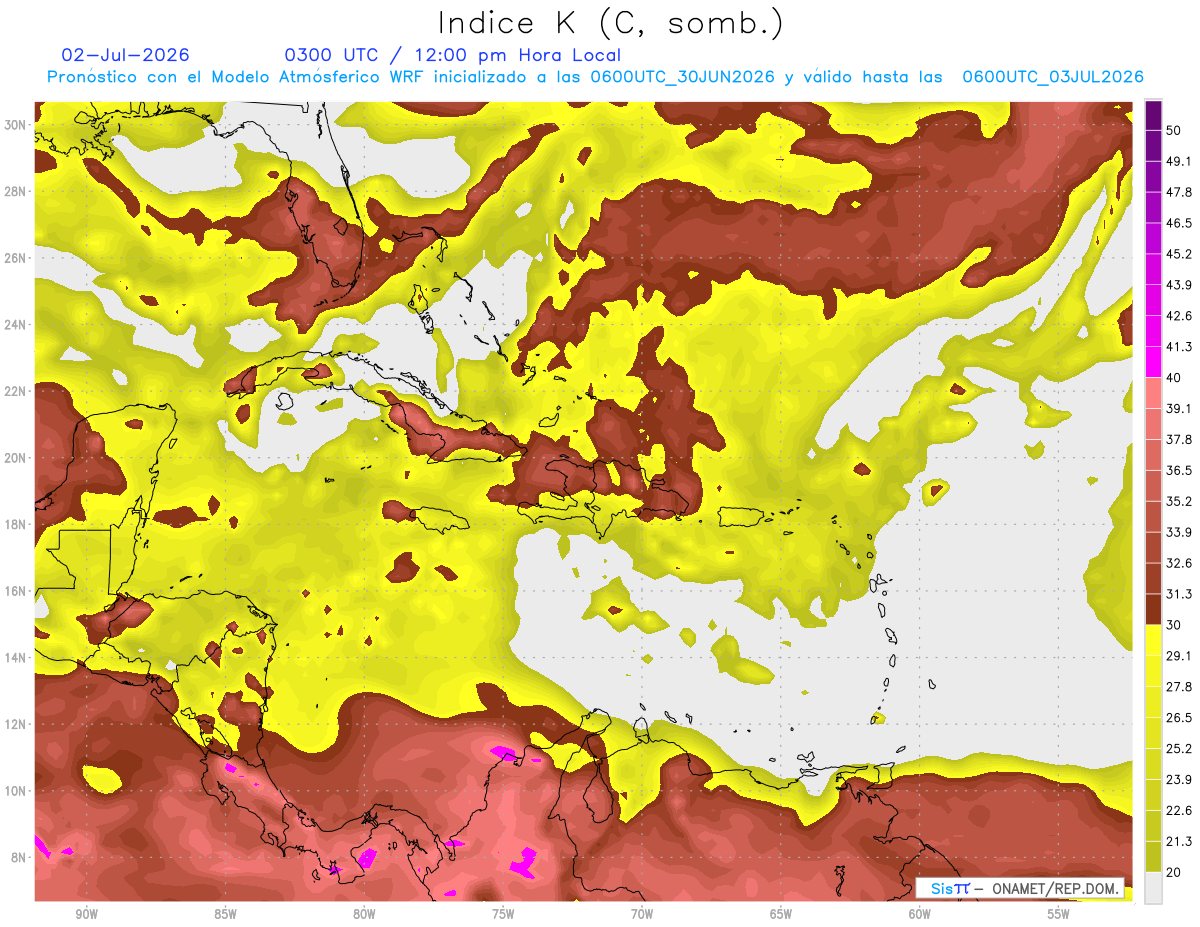Pick the gray colorbar swatch below 20
This screenshot has height=927, width=1200.
pos(1153,888)
